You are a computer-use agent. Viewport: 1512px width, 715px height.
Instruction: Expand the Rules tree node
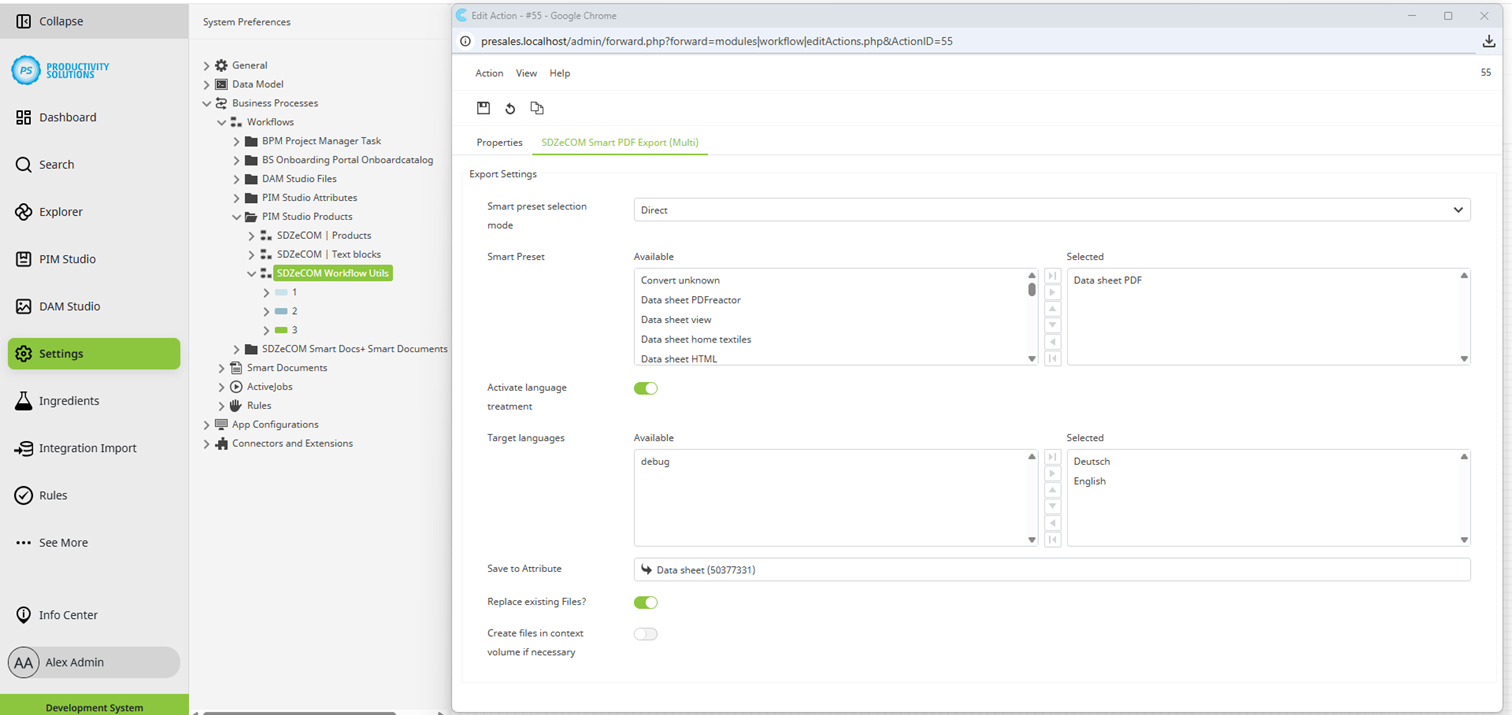pyautogui.click(x=220, y=405)
